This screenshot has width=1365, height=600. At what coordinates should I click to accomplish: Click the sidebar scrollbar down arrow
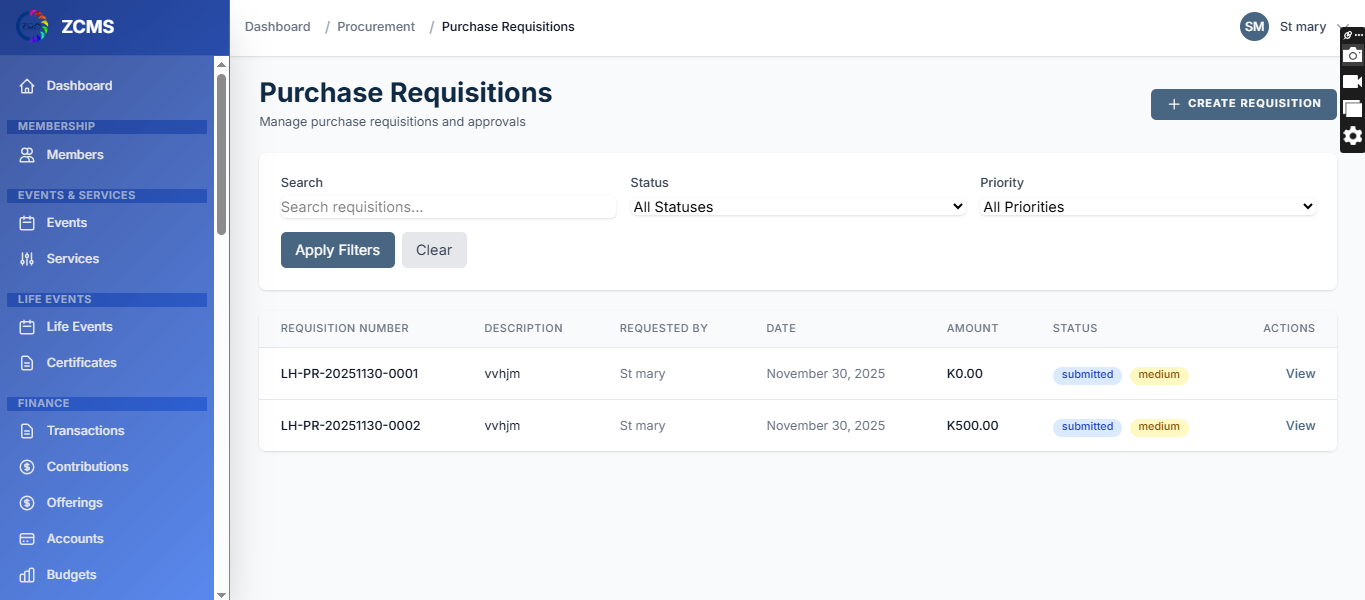(x=222, y=593)
